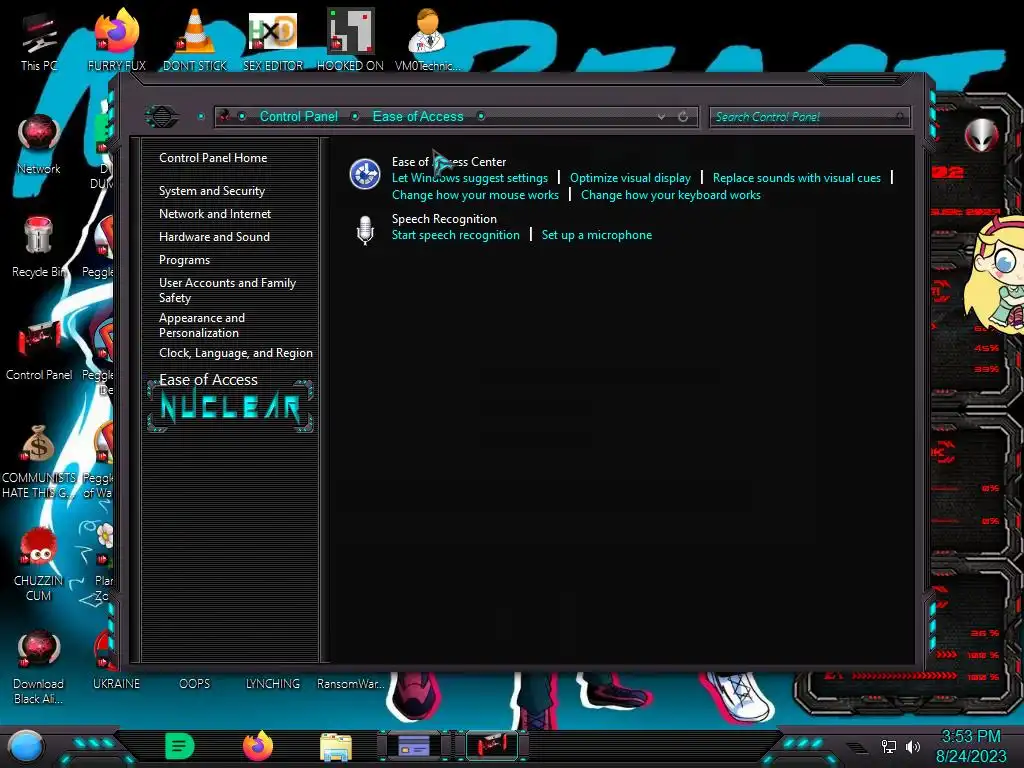Open This PC desktop icon
This screenshot has height=768, width=1024.
[x=39, y=40]
